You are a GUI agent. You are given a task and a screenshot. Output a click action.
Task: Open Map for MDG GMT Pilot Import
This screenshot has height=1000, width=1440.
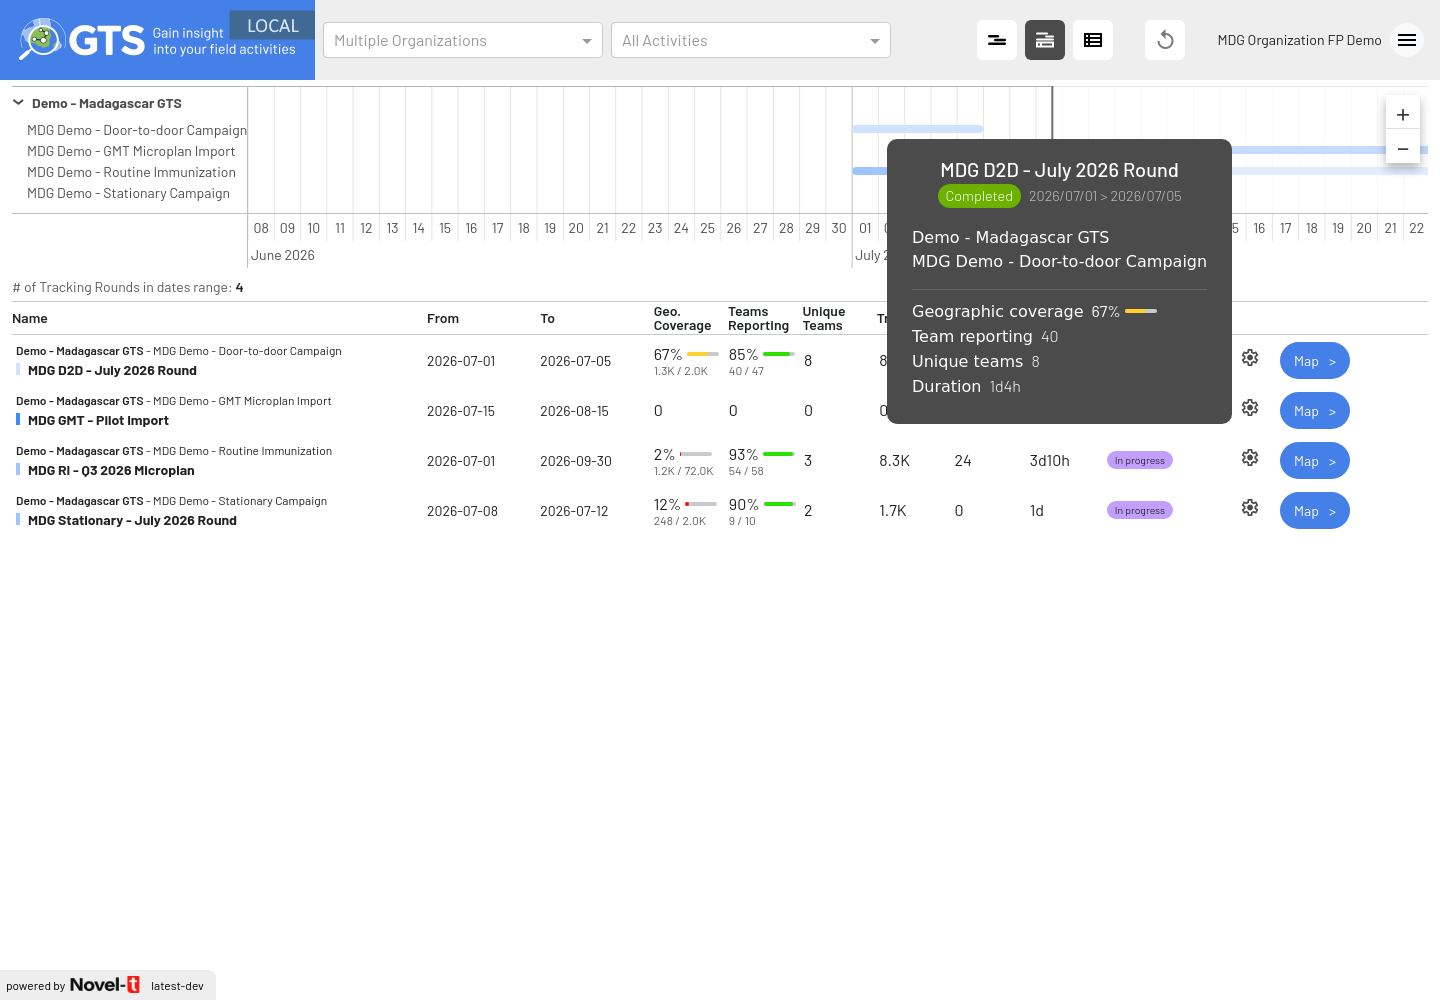coord(1315,411)
